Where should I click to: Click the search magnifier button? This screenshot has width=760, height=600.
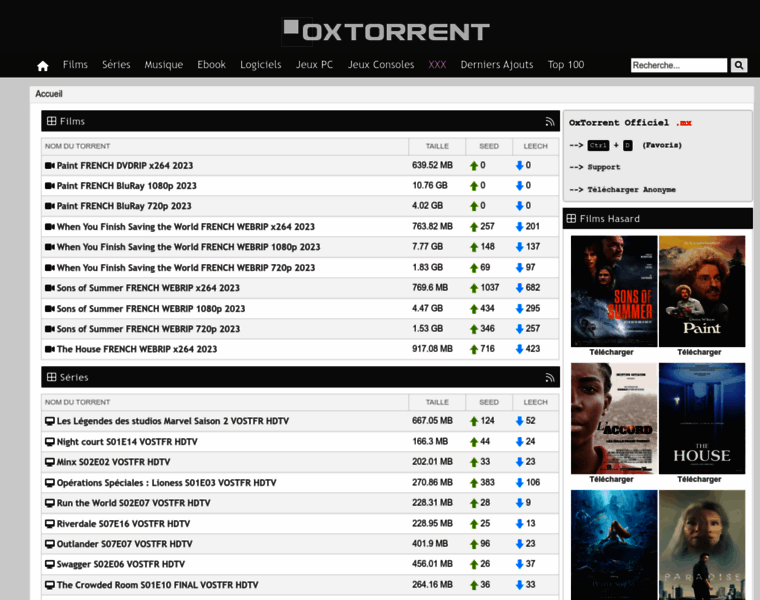coord(739,65)
